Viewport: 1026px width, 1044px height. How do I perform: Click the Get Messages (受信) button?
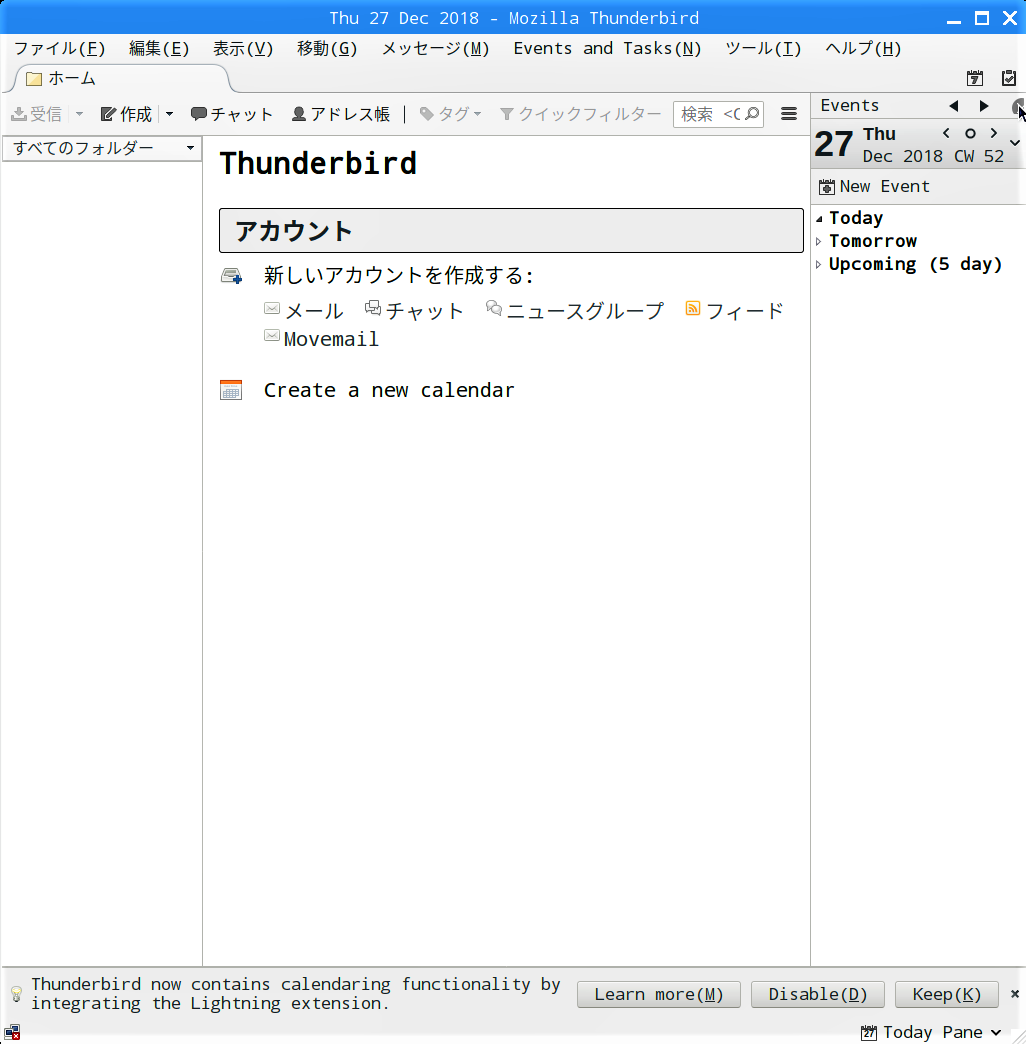37,115
